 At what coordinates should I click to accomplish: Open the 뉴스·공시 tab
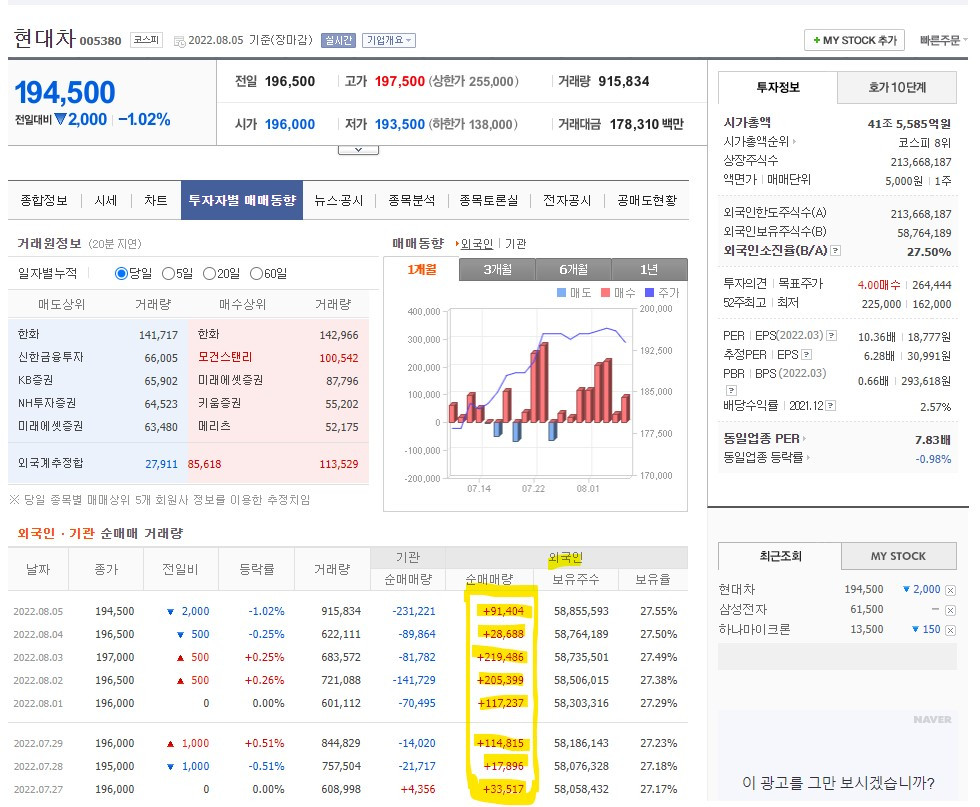[x=339, y=200]
